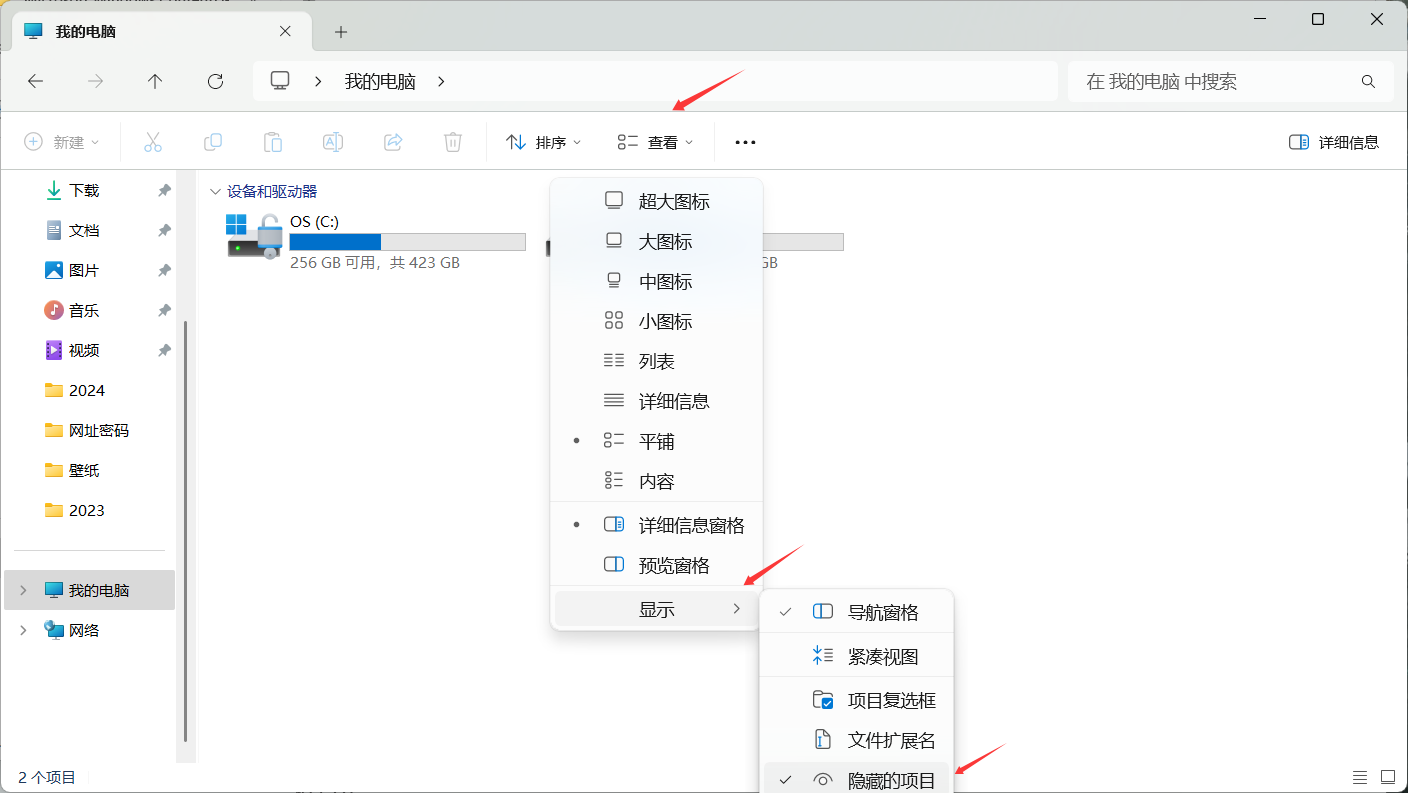Open a new tab with plus button
The height and width of the screenshot is (793, 1408).
tap(341, 32)
